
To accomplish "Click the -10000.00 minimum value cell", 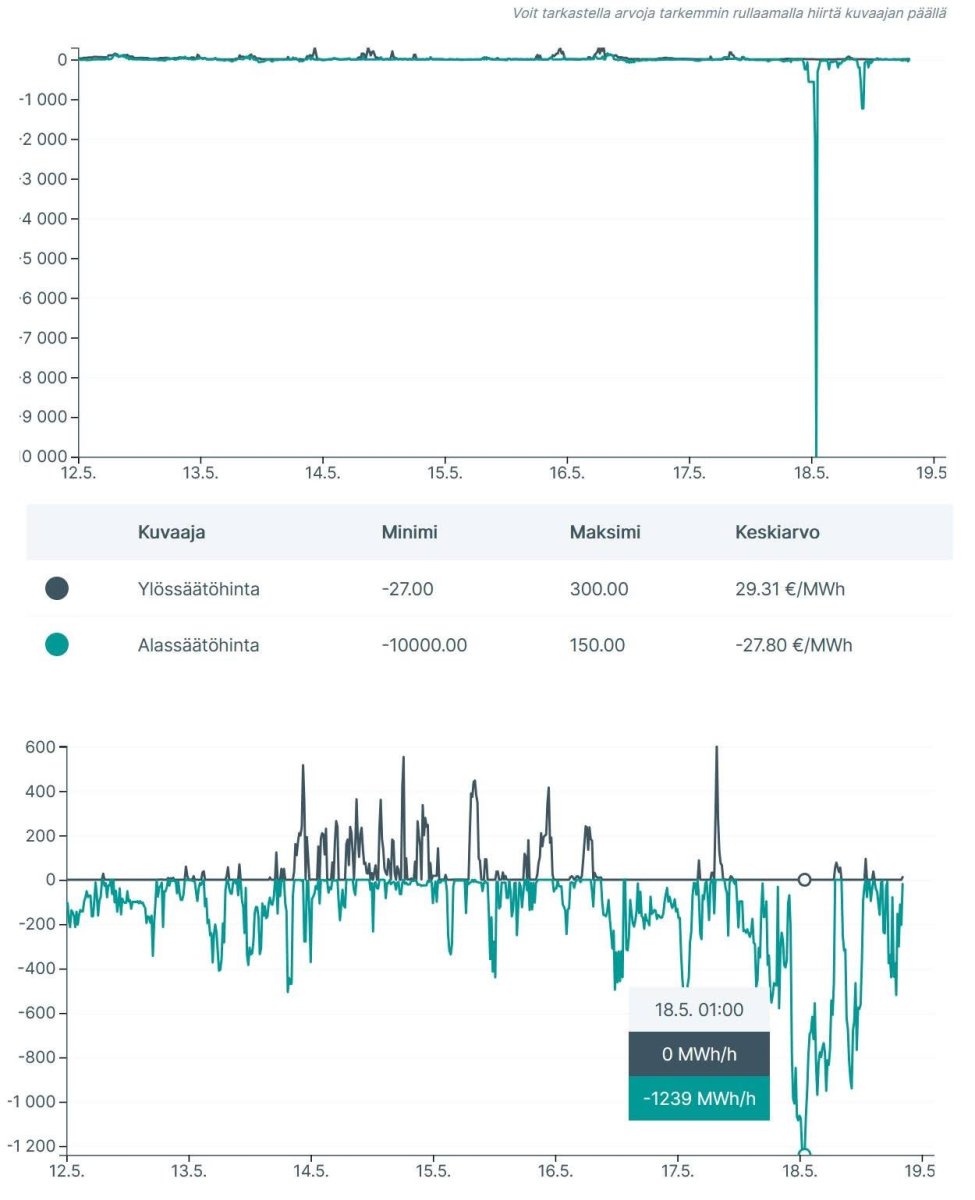I will point(423,645).
